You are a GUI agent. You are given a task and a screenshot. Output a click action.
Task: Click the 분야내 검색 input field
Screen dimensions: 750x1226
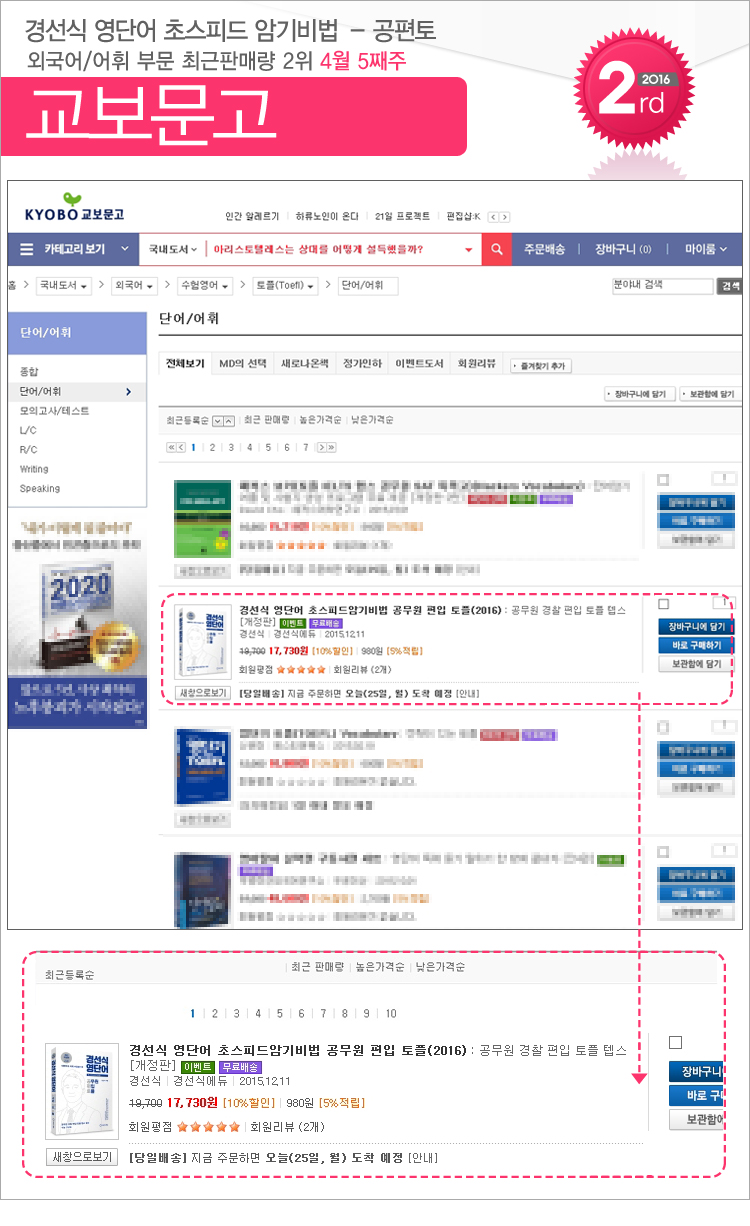661,285
